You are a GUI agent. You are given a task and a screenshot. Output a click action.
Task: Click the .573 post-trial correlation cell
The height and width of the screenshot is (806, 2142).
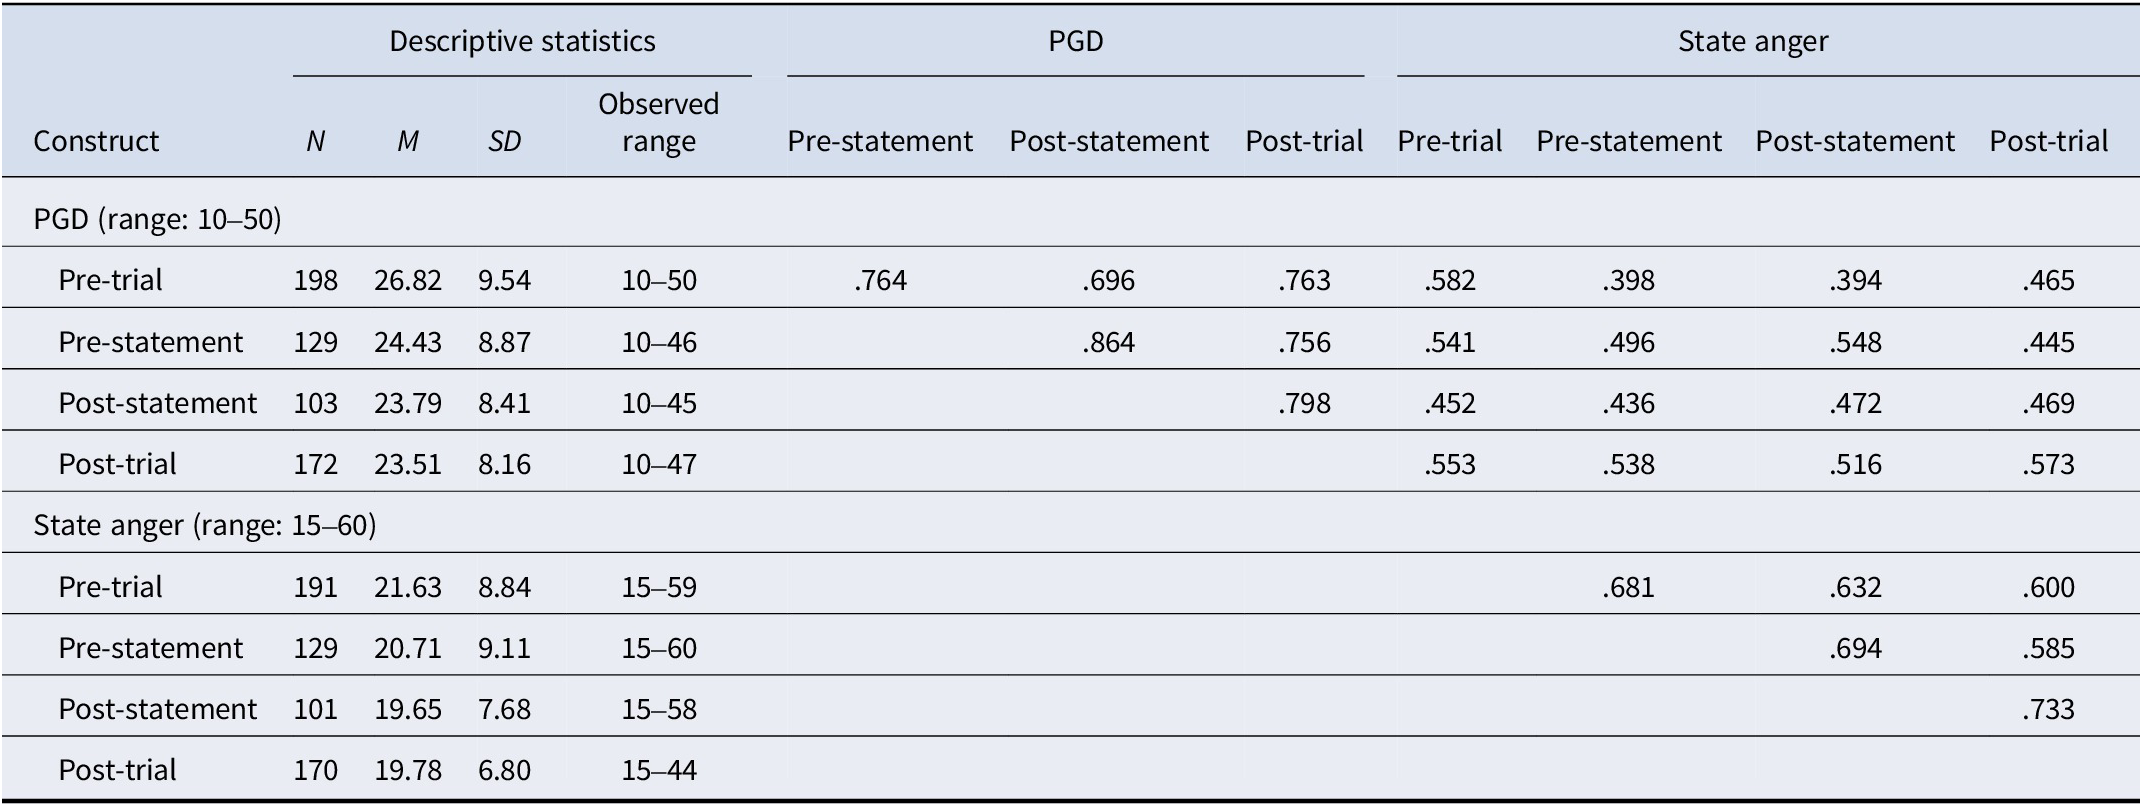2048,464
